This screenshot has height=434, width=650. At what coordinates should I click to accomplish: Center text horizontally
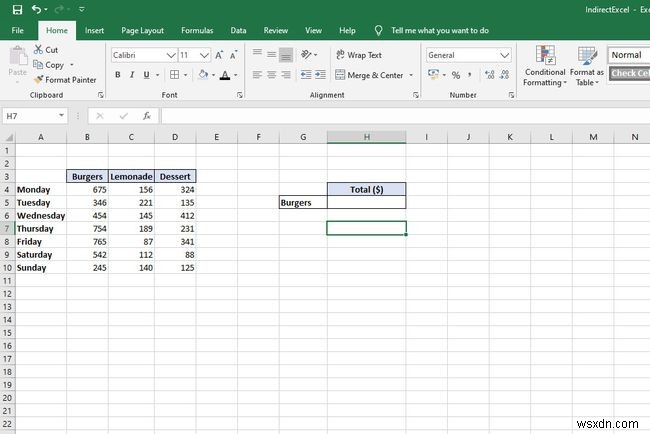tap(272, 75)
